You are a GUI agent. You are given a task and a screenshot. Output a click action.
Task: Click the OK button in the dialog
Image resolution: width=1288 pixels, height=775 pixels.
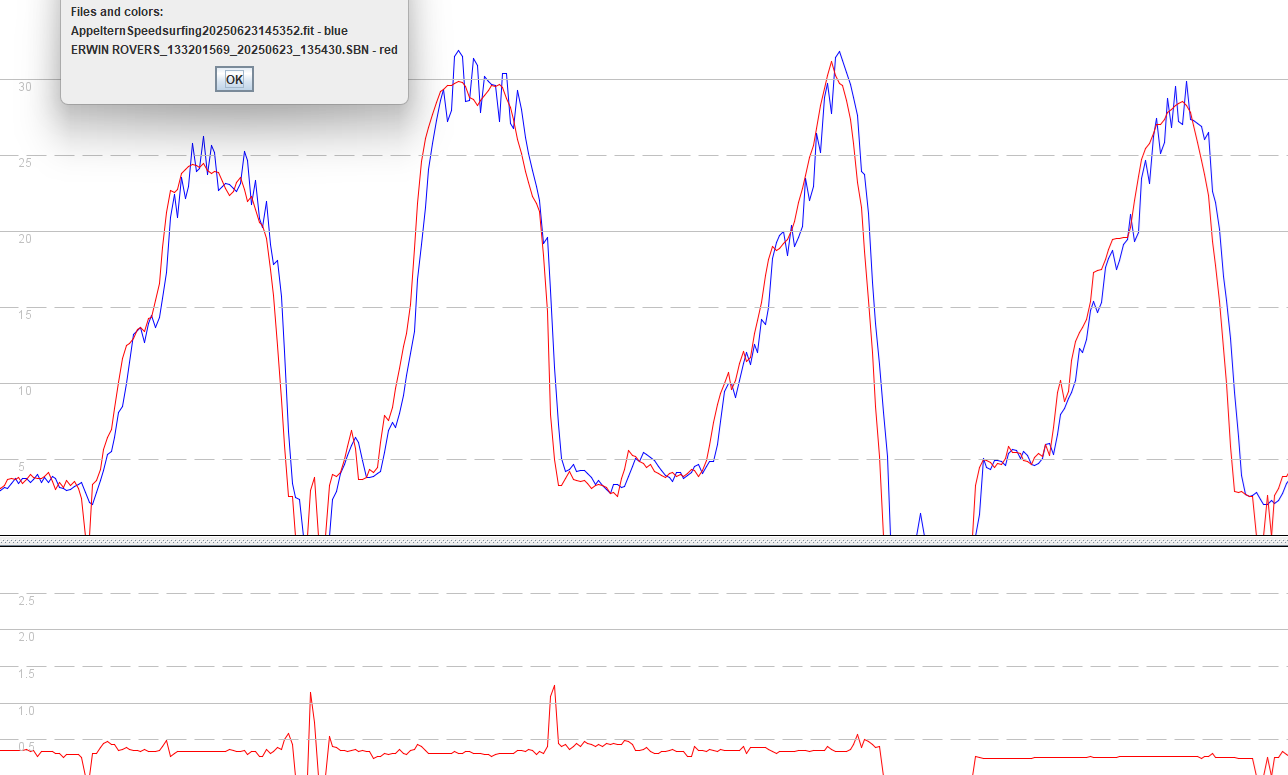tap(234, 79)
